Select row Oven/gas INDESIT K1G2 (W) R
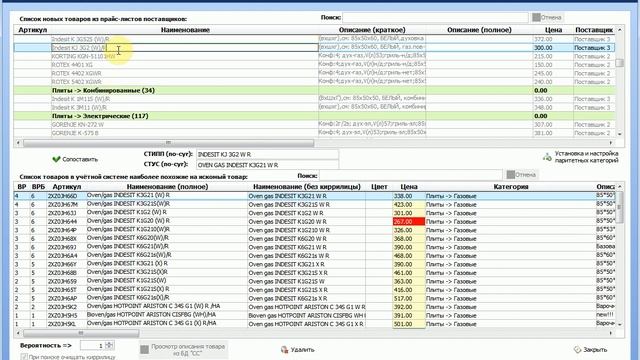 (x=314, y=213)
